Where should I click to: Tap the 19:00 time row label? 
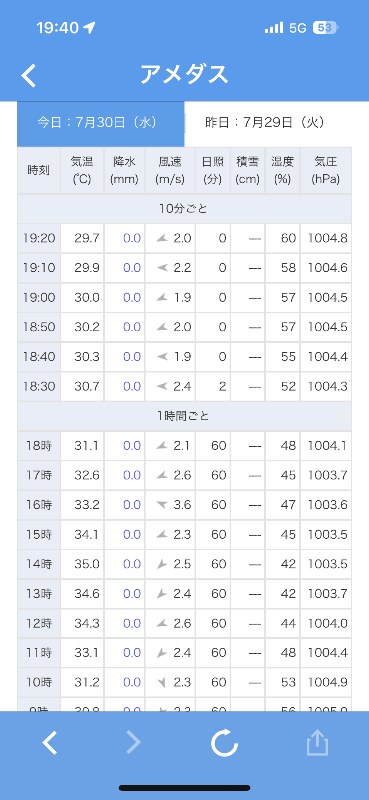point(39,297)
